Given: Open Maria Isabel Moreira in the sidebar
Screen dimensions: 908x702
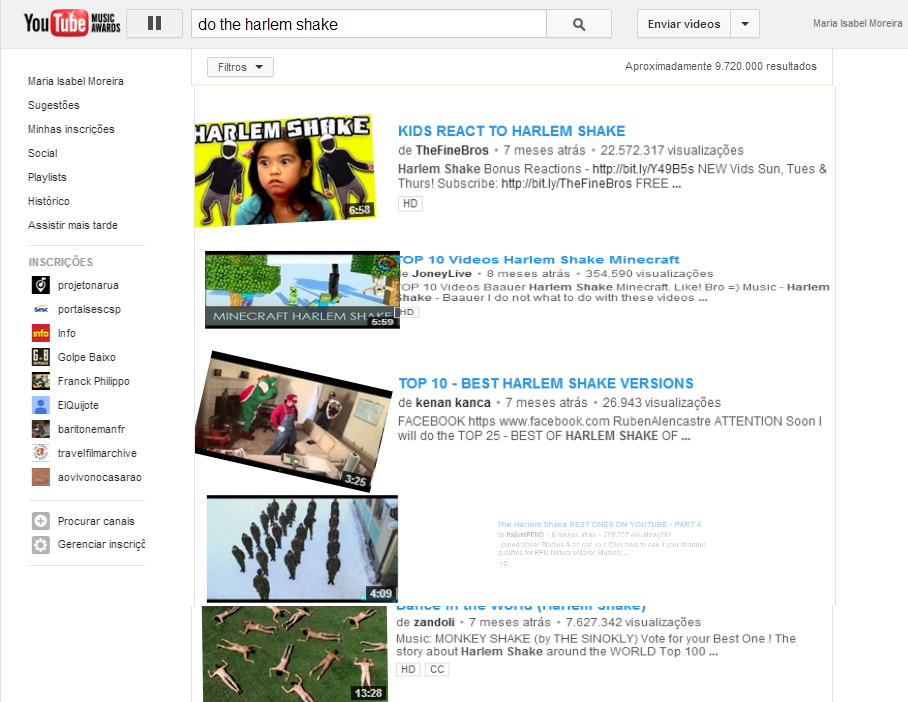Looking at the screenshot, I should click(76, 81).
